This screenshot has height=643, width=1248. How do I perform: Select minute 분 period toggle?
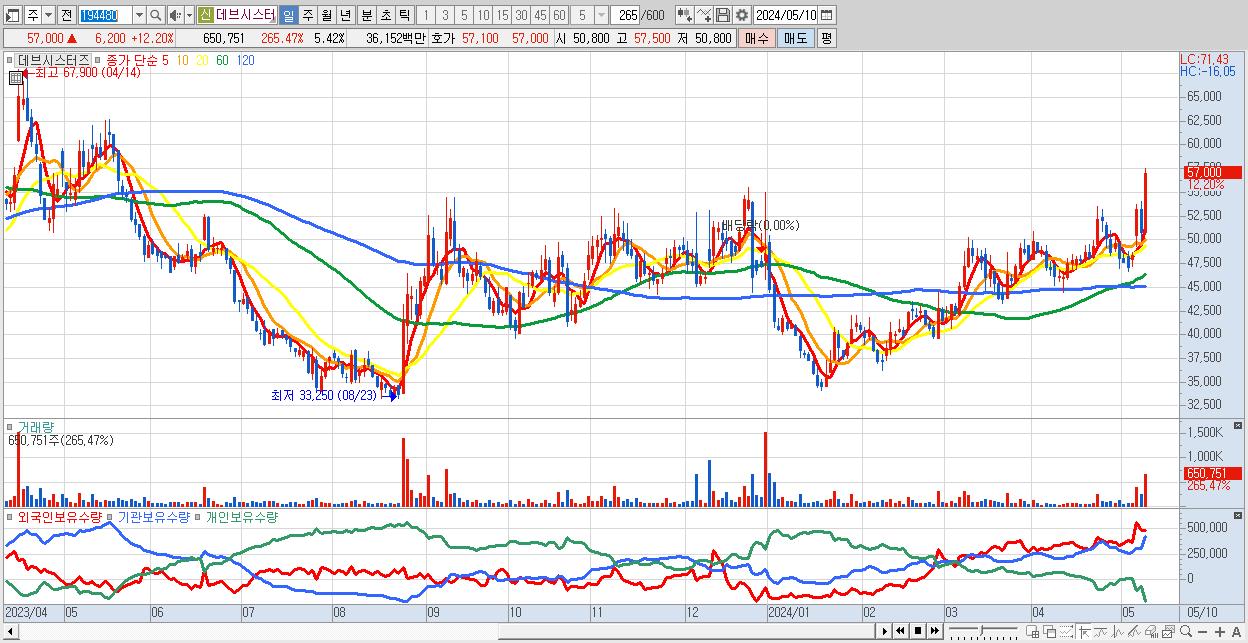pos(367,15)
